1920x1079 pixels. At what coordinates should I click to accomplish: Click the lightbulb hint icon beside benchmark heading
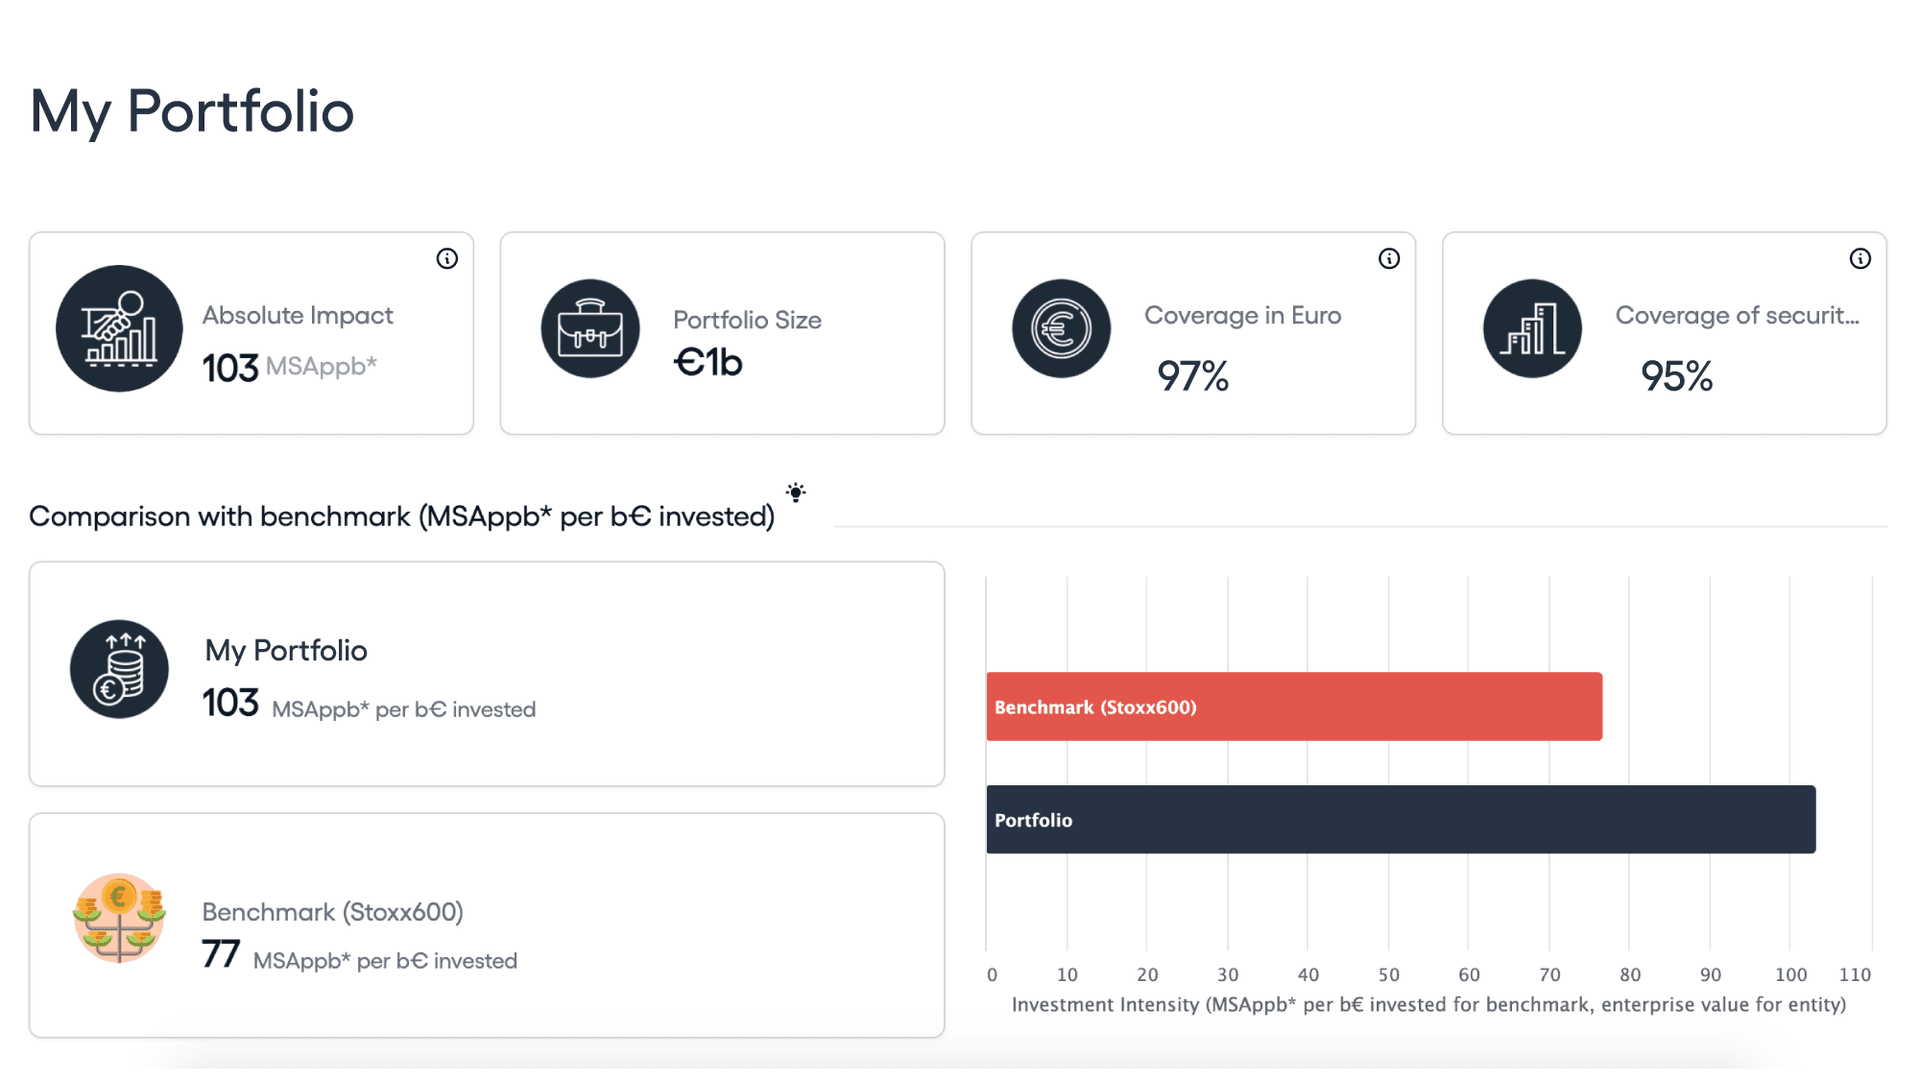click(796, 492)
